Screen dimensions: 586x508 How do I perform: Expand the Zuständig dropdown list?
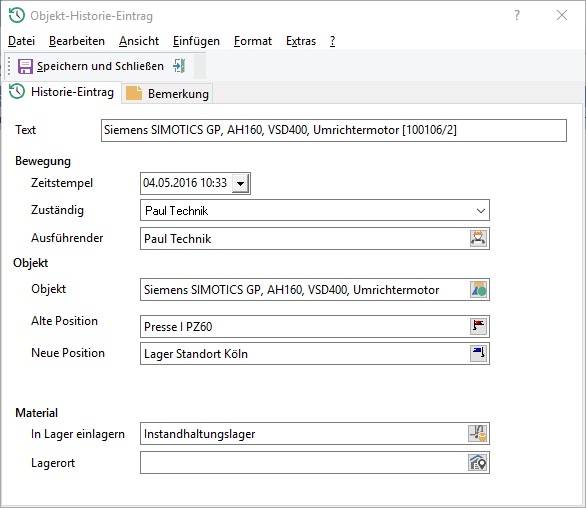[x=481, y=211]
